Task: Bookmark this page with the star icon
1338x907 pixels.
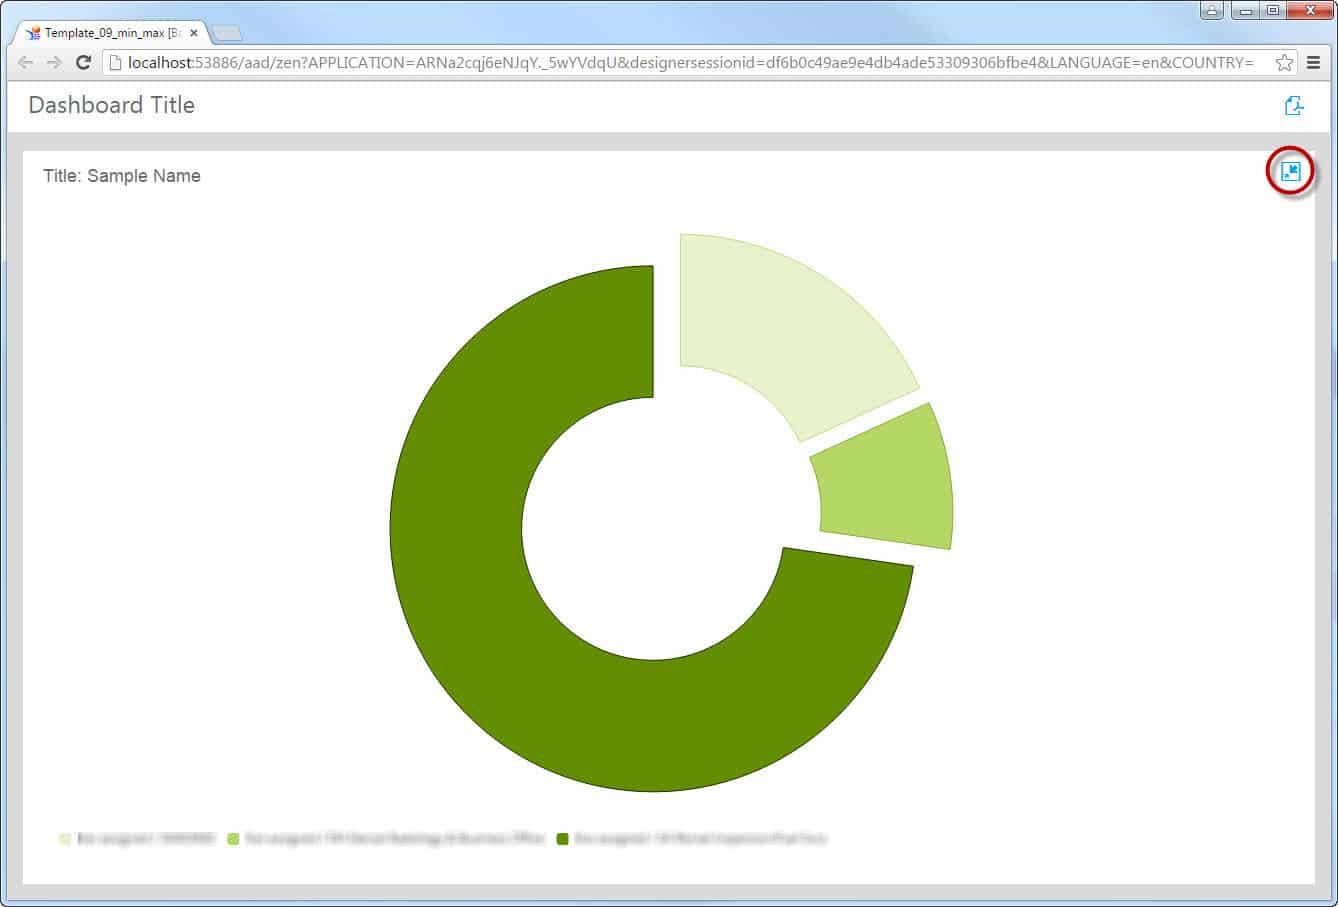Action: (x=1284, y=62)
